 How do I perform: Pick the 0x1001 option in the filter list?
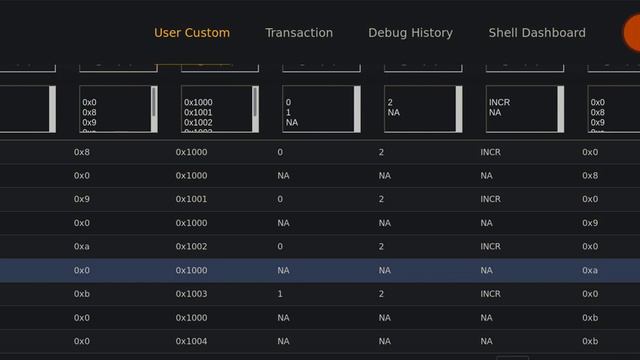(x=198, y=112)
